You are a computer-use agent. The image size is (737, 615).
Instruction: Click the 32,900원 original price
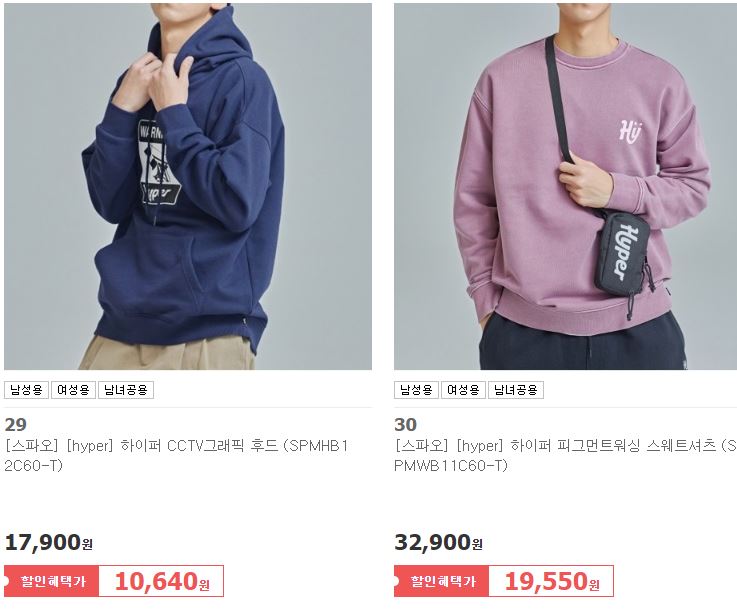point(439,543)
